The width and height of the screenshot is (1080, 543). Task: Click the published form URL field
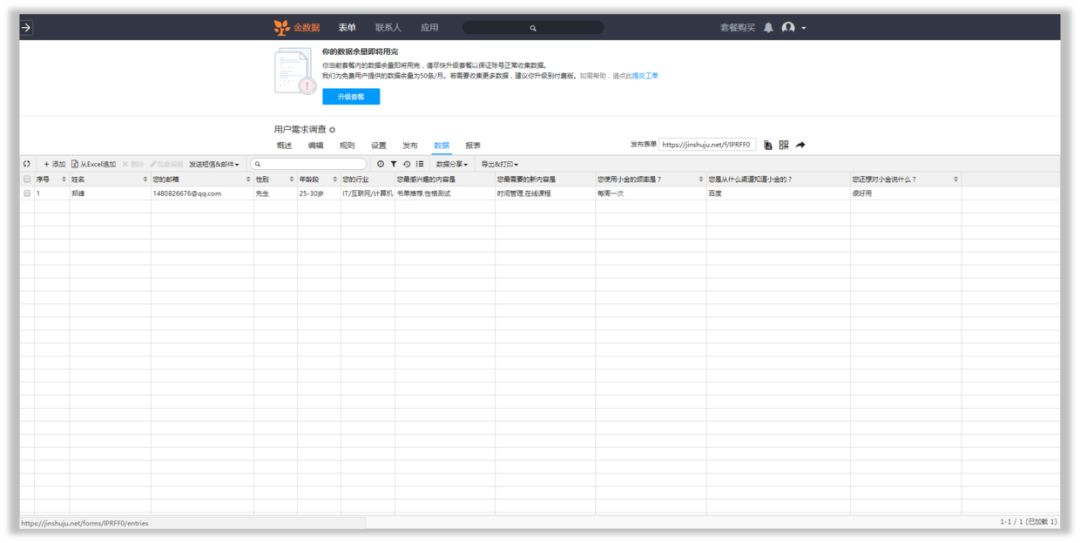tap(707, 145)
